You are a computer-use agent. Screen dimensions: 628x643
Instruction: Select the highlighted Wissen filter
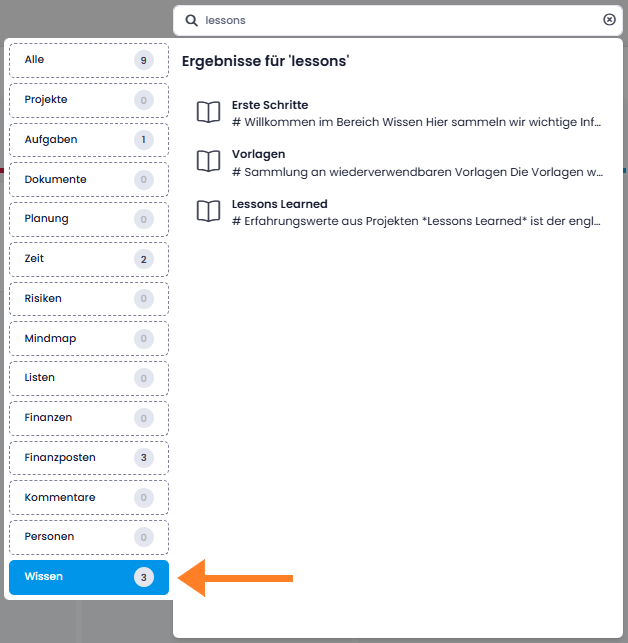click(x=89, y=577)
